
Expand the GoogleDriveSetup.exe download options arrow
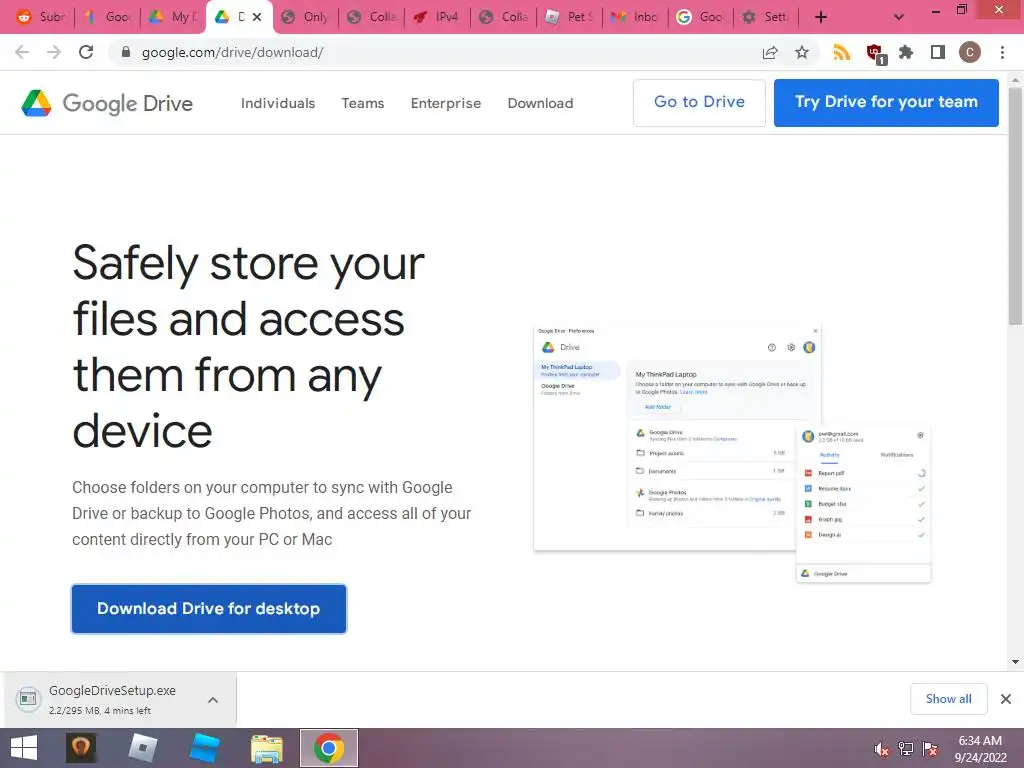point(213,699)
